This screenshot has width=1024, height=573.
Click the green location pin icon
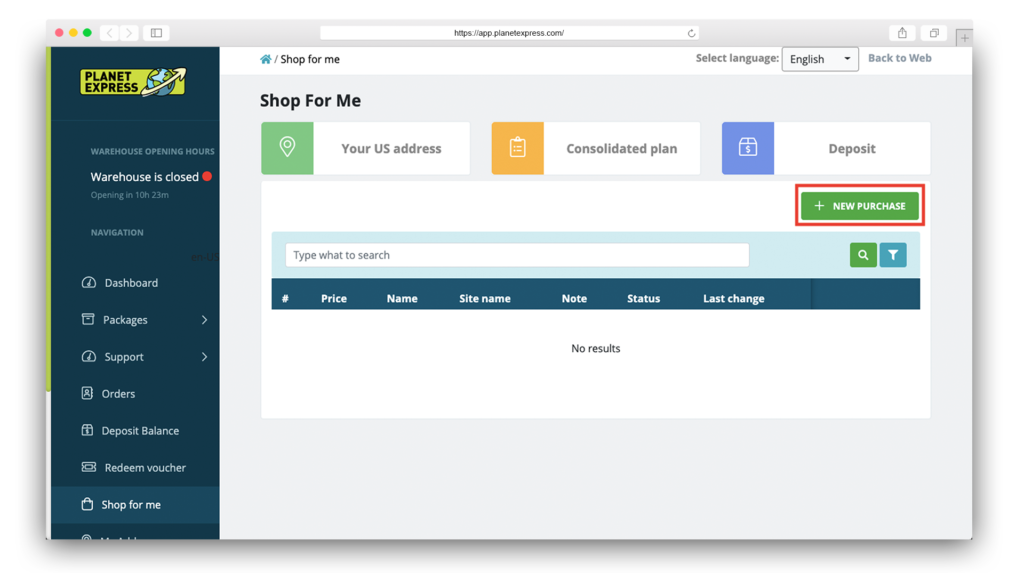pos(287,148)
